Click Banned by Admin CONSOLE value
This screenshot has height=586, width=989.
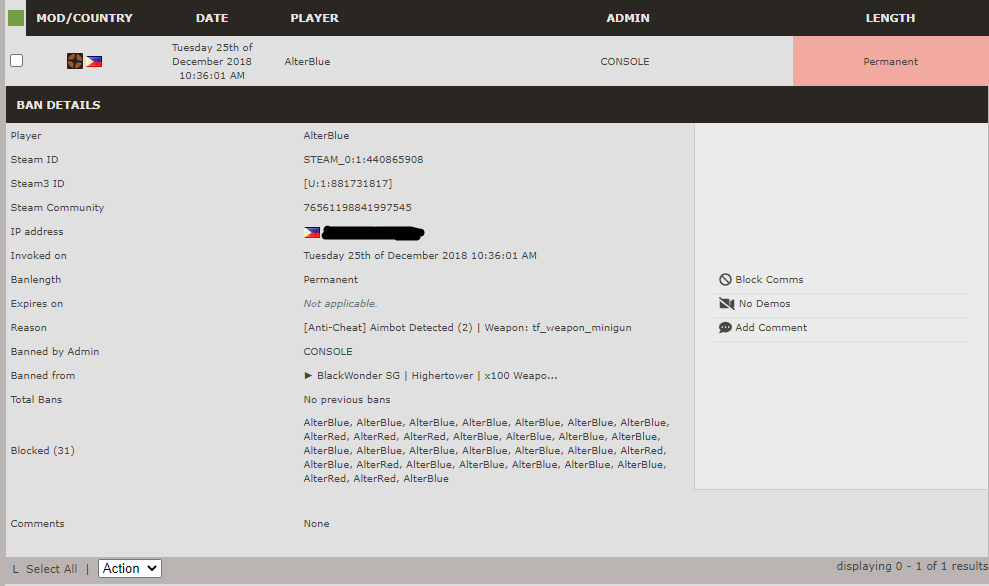(328, 351)
